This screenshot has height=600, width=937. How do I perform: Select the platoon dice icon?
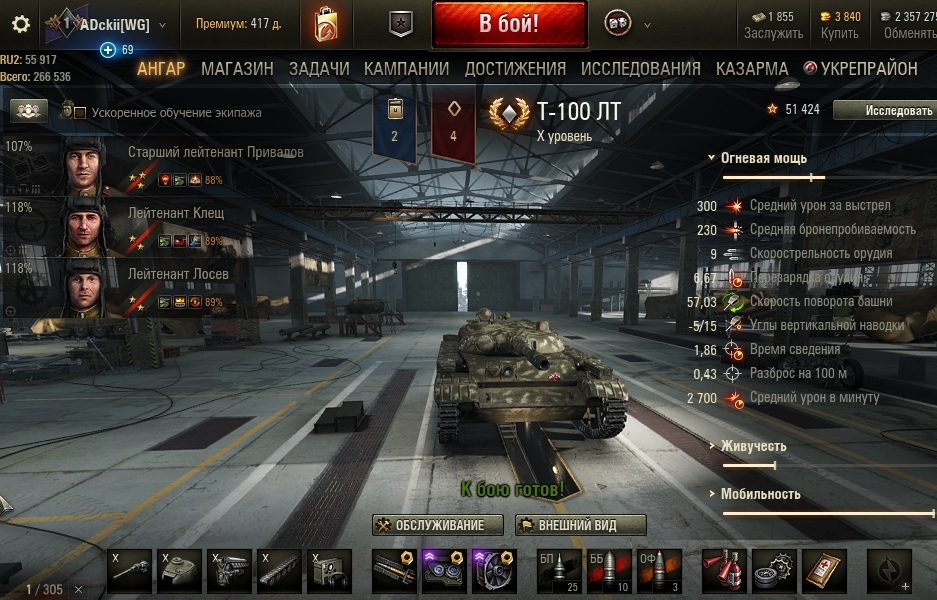(617, 24)
